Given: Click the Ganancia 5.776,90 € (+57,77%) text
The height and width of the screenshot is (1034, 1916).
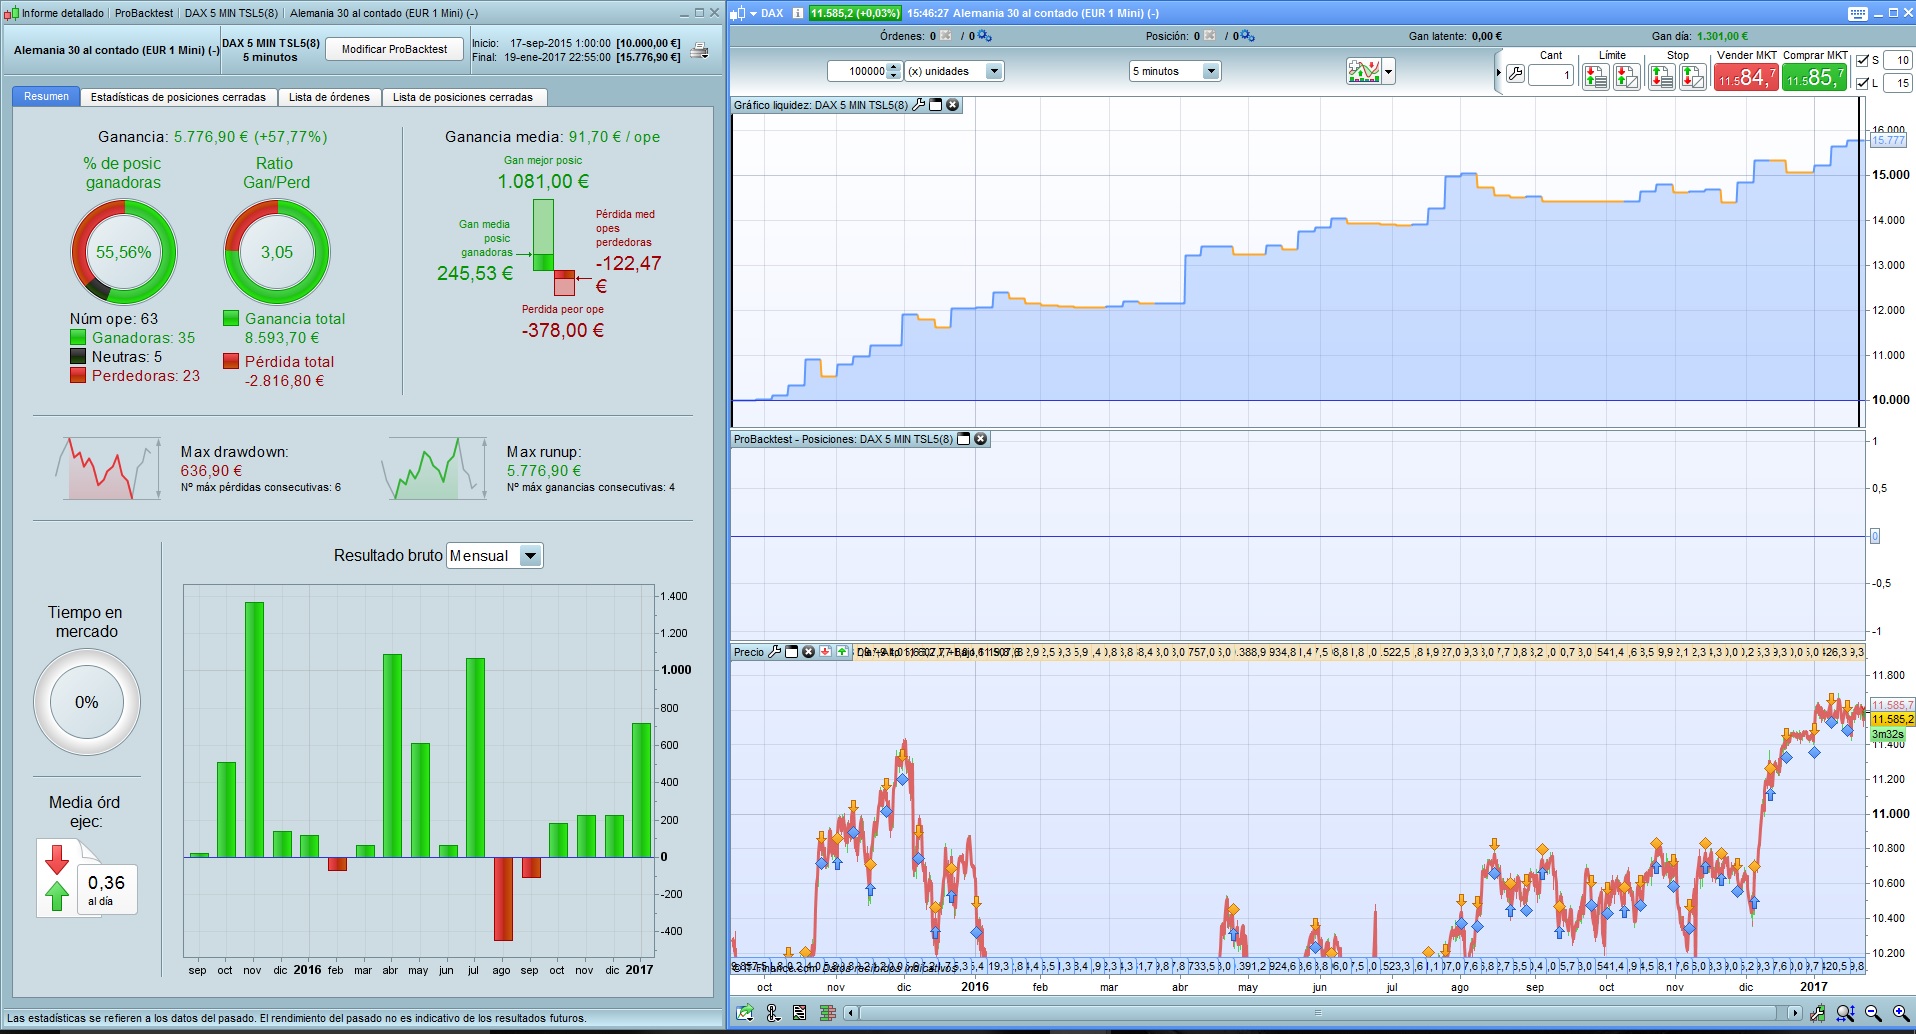Looking at the screenshot, I should 212,137.
